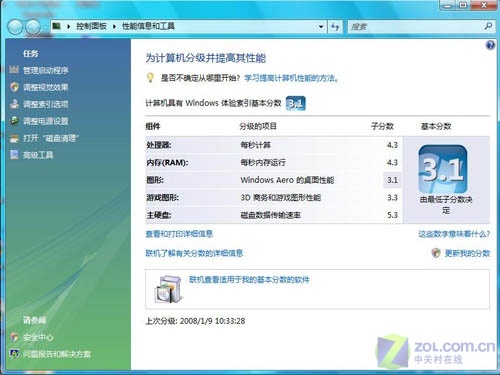
Task: Open the address bar history dropdown arrow
Action: [x=321, y=27]
